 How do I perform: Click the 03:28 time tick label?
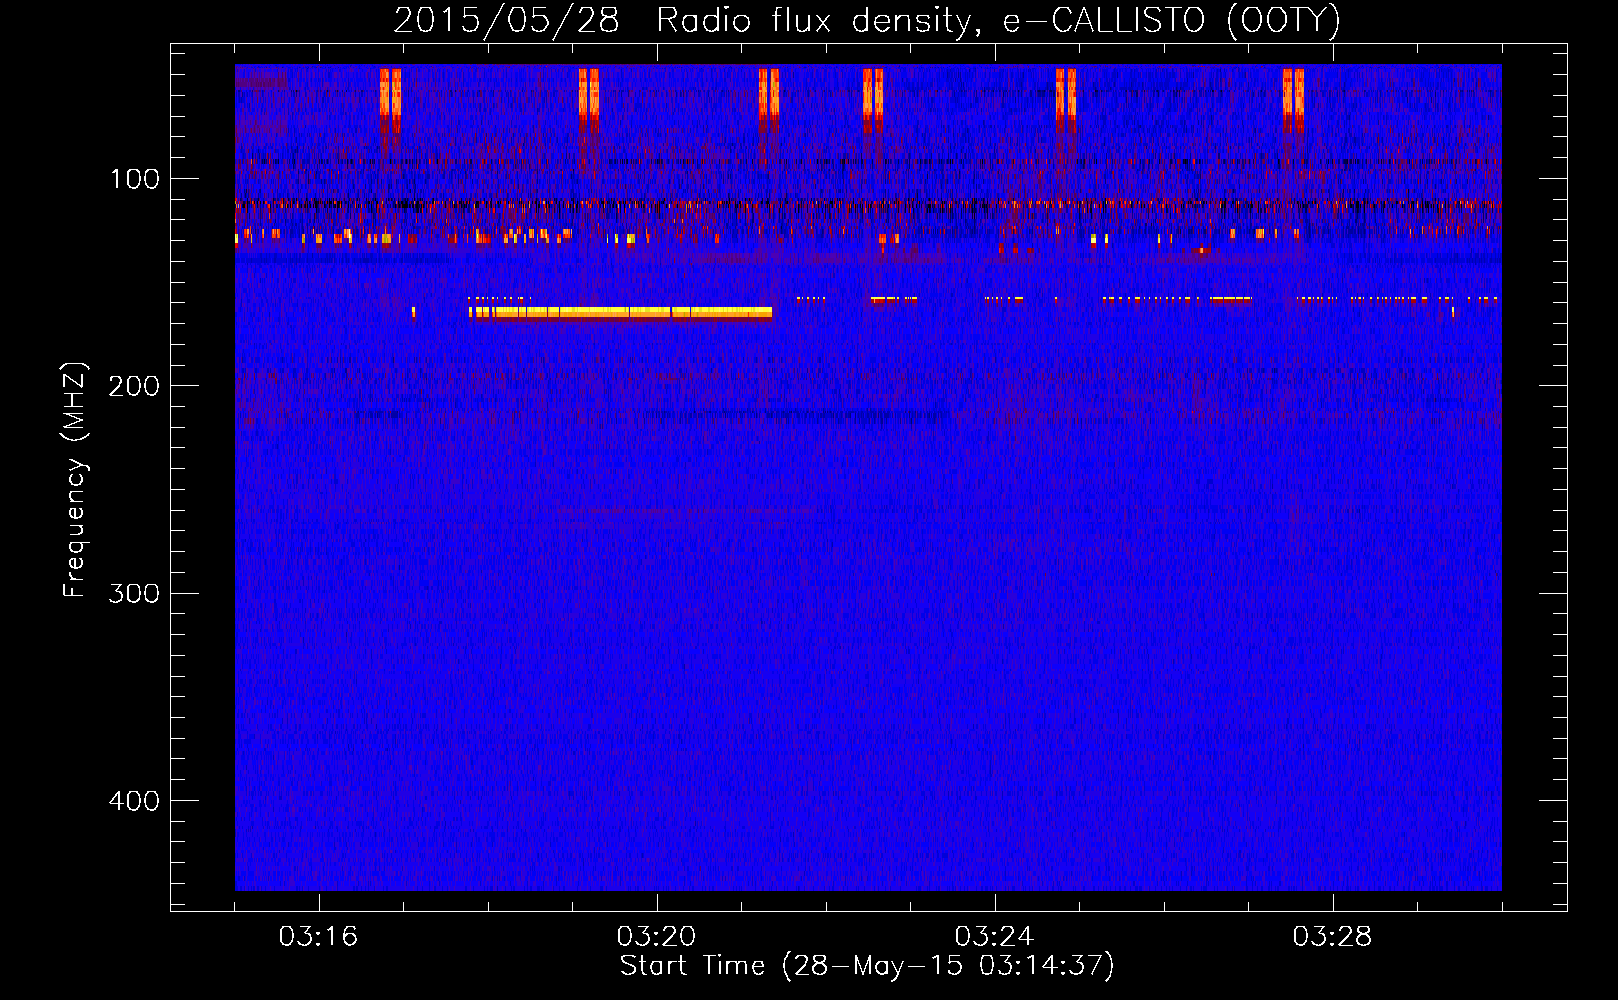tap(1332, 936)
